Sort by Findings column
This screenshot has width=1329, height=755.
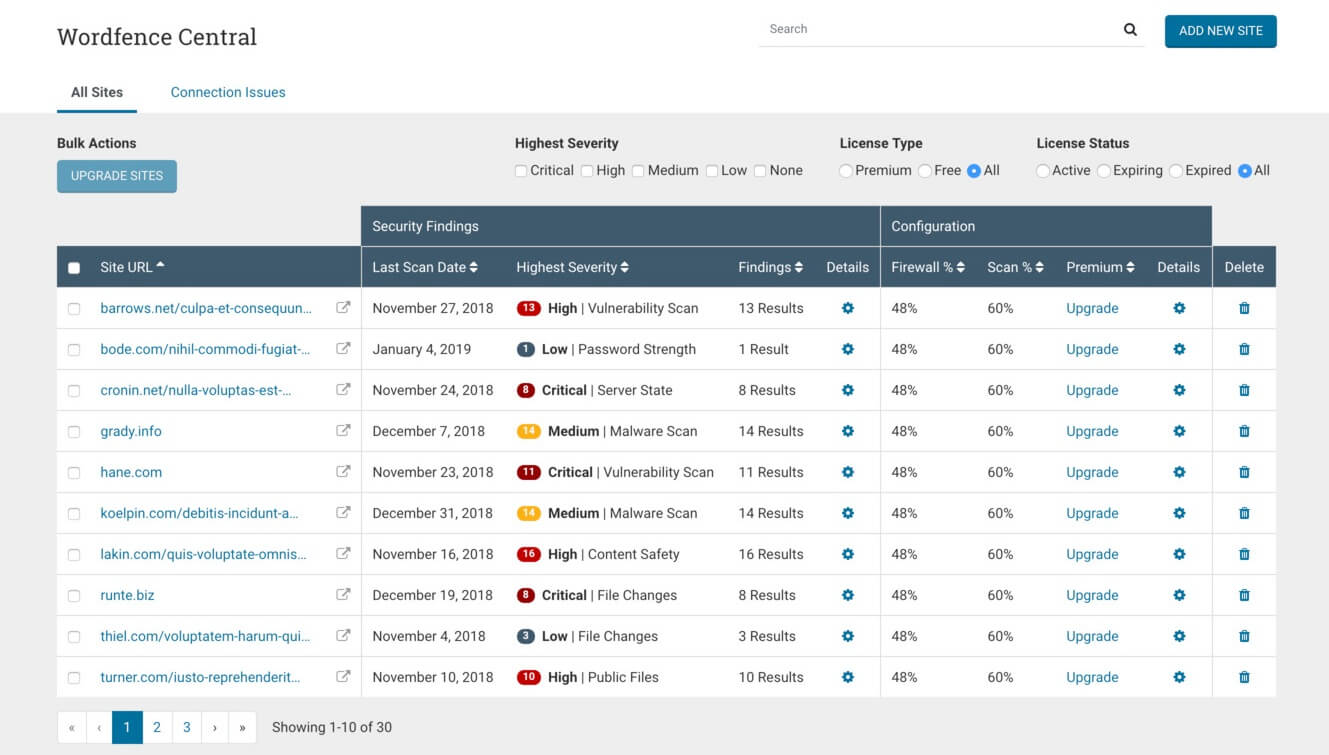click(771, 267)
